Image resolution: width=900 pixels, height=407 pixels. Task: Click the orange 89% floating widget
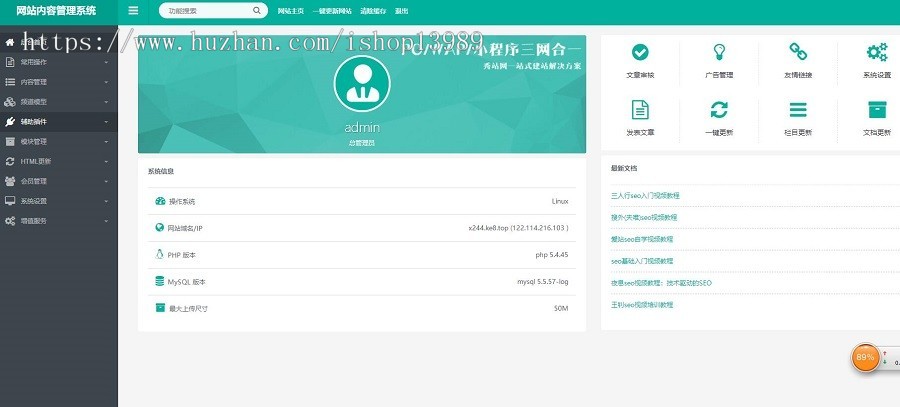[865, 357]
